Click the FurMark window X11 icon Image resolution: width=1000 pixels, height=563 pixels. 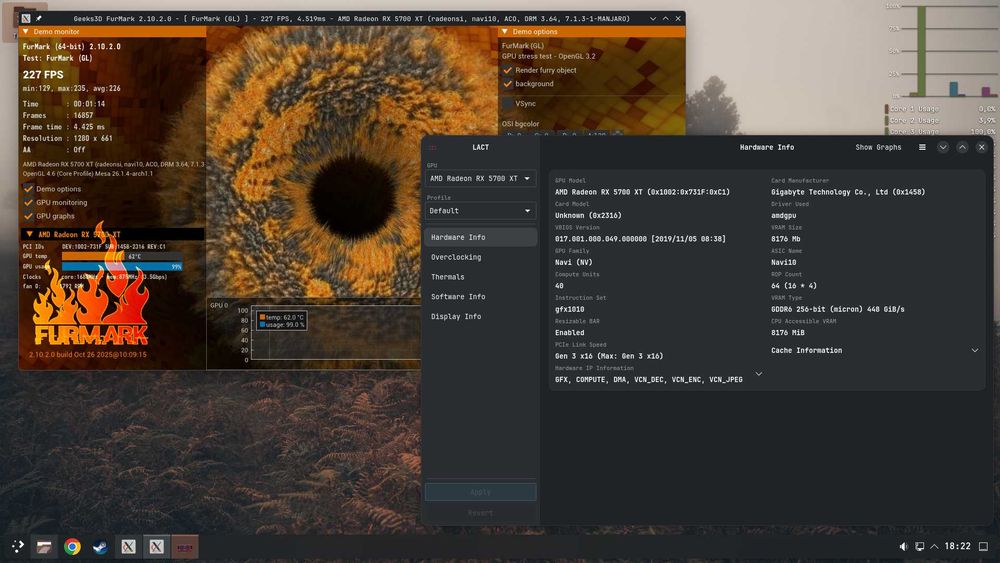(26, 18)
